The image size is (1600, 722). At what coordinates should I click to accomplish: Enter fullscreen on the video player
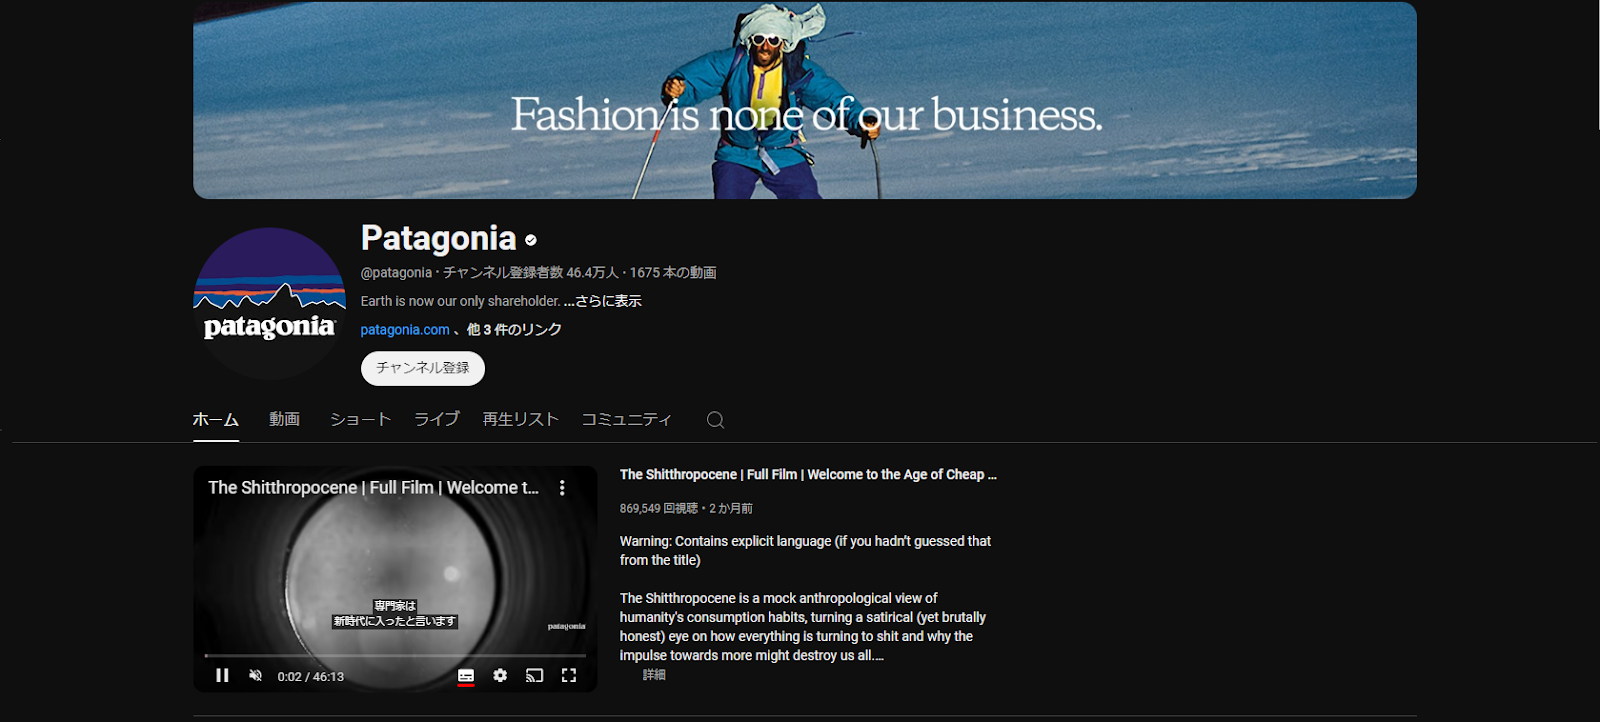569,676
